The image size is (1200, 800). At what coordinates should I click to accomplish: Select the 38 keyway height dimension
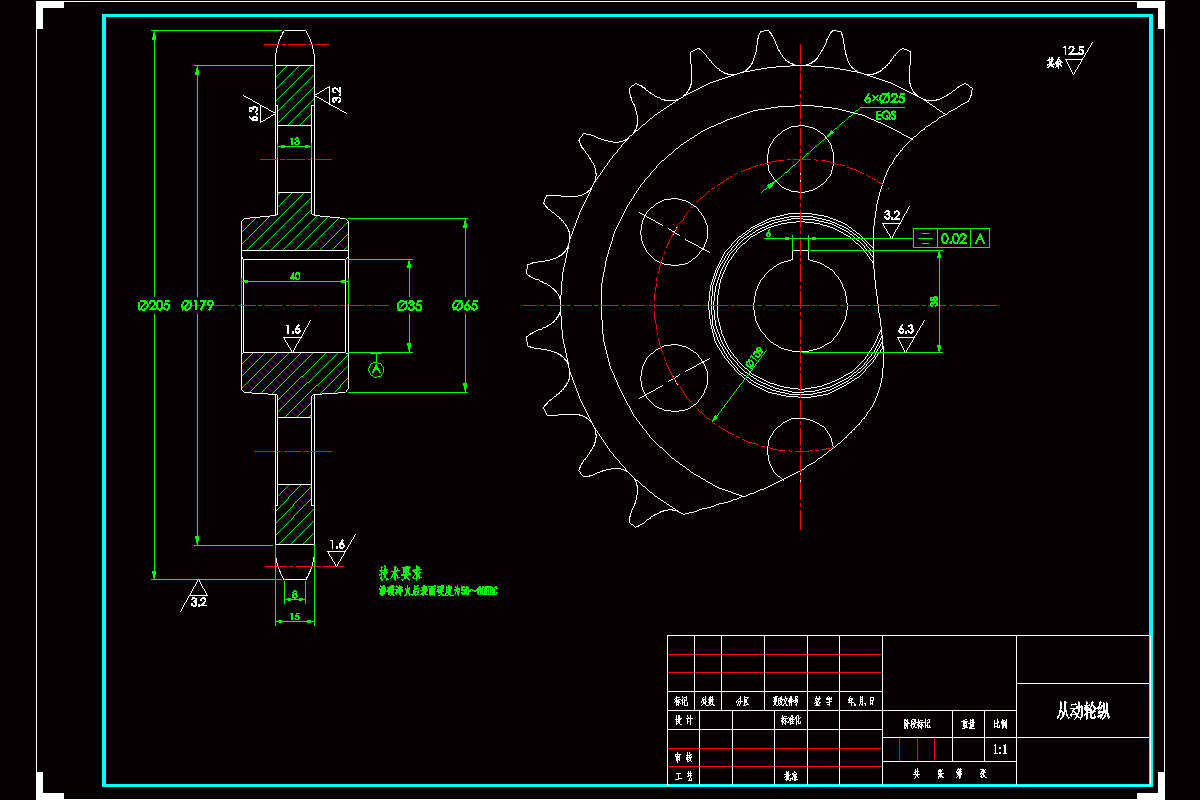coord(933,301)
